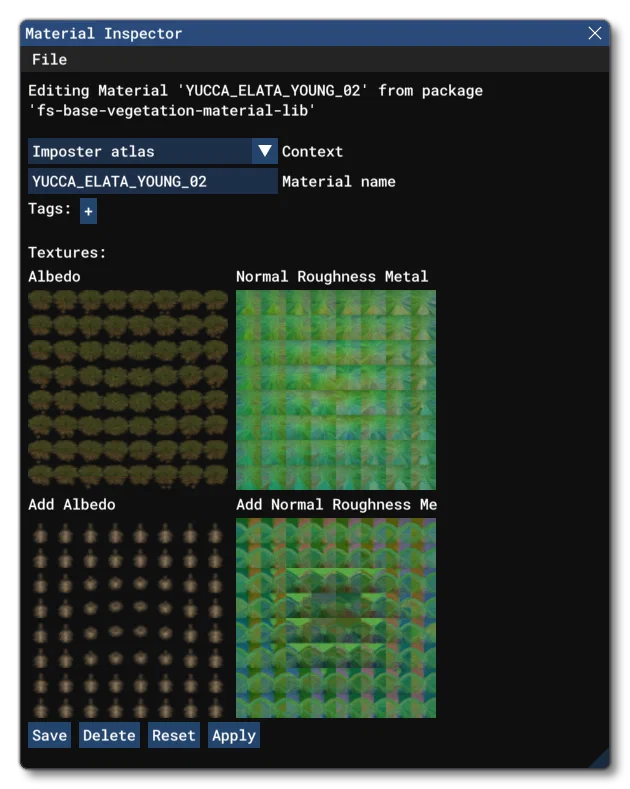Click the 'Textures:' heading

(x=67, y=253)
